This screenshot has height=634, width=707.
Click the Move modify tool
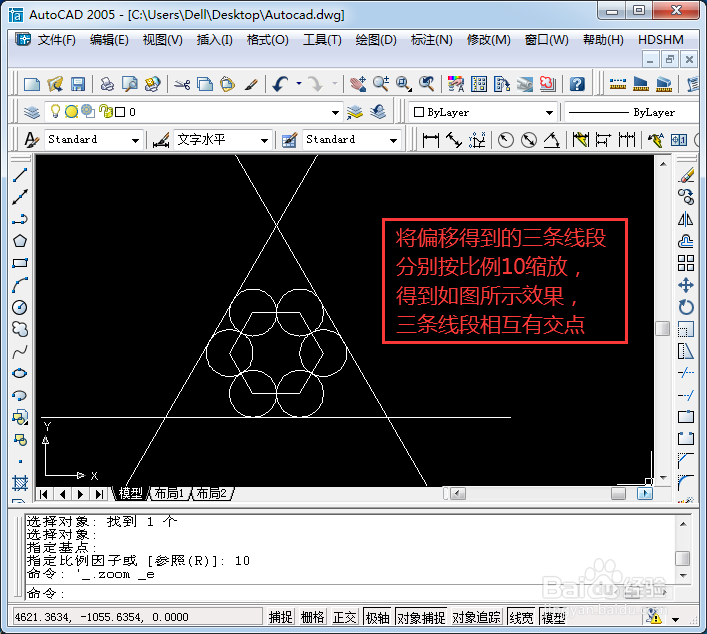pyautogui.click(x=686, y=285)
